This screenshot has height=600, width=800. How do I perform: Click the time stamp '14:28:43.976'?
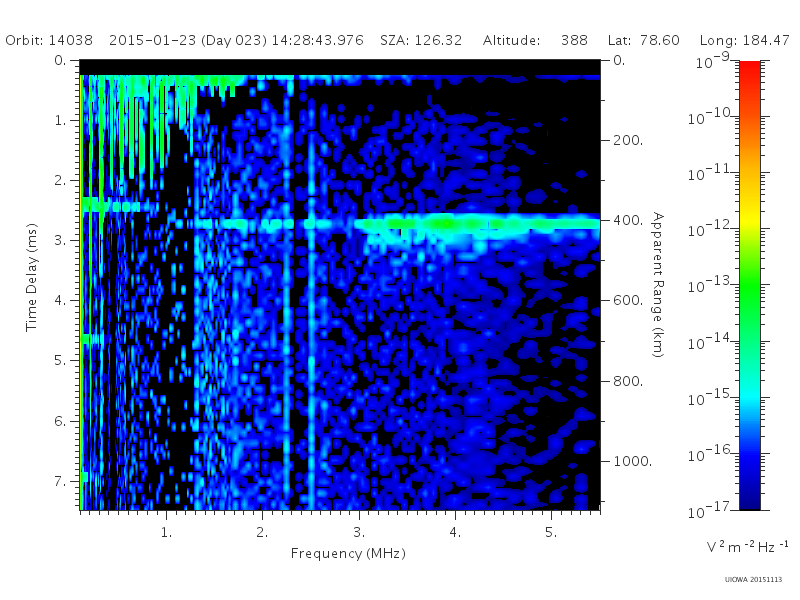click(x=317, y=40)
